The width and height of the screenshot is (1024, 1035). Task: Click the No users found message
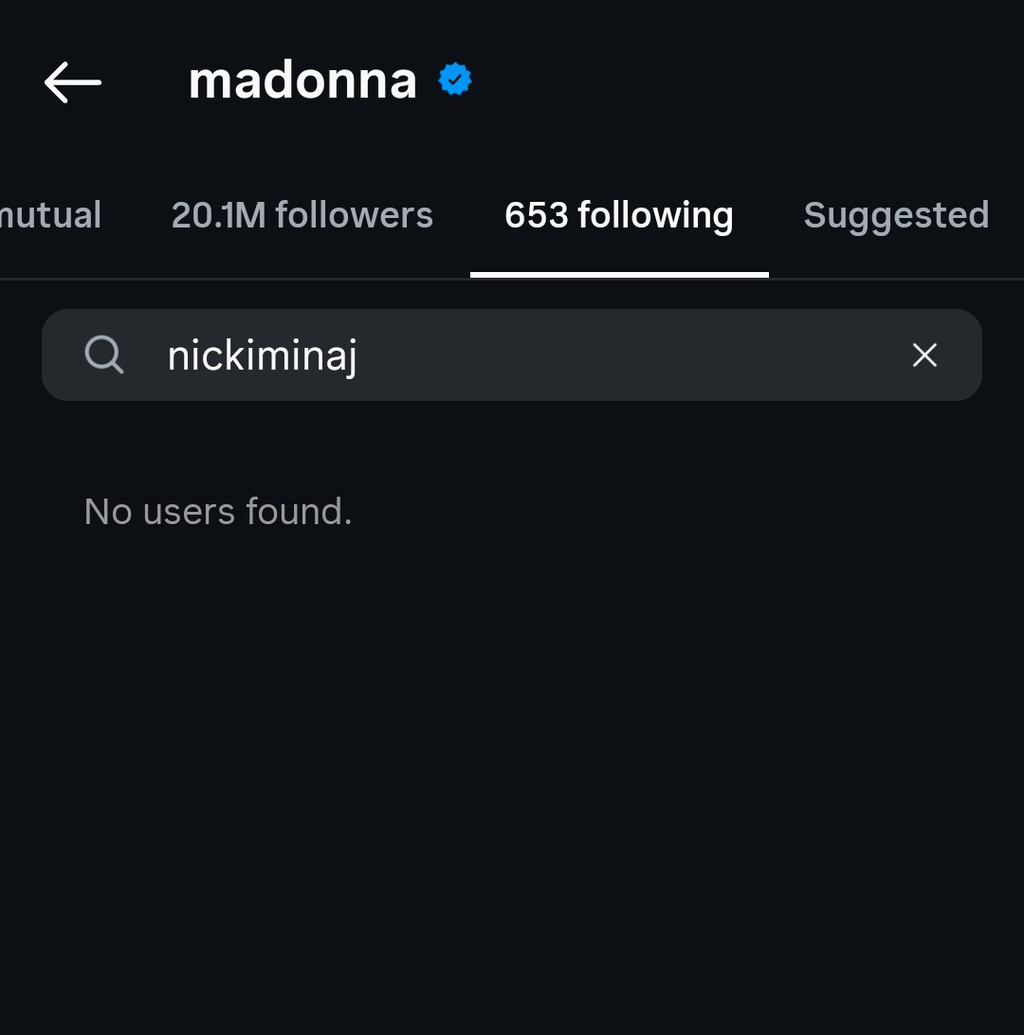[x=218, y=512]
